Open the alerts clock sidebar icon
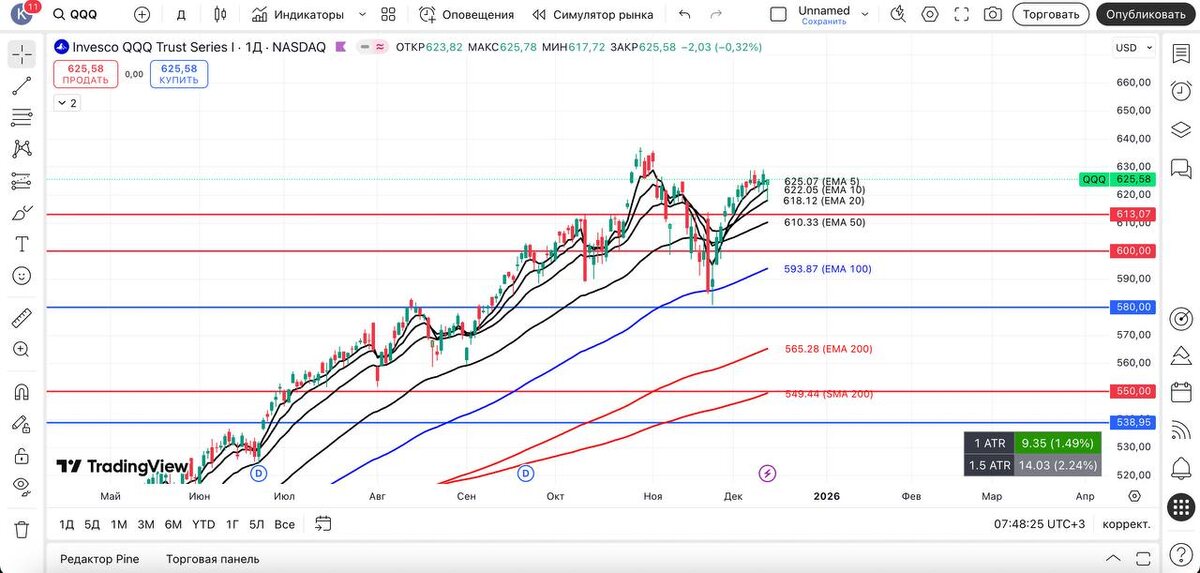This screenshot has width=1200, height=573. click(x=1181, y=93)
